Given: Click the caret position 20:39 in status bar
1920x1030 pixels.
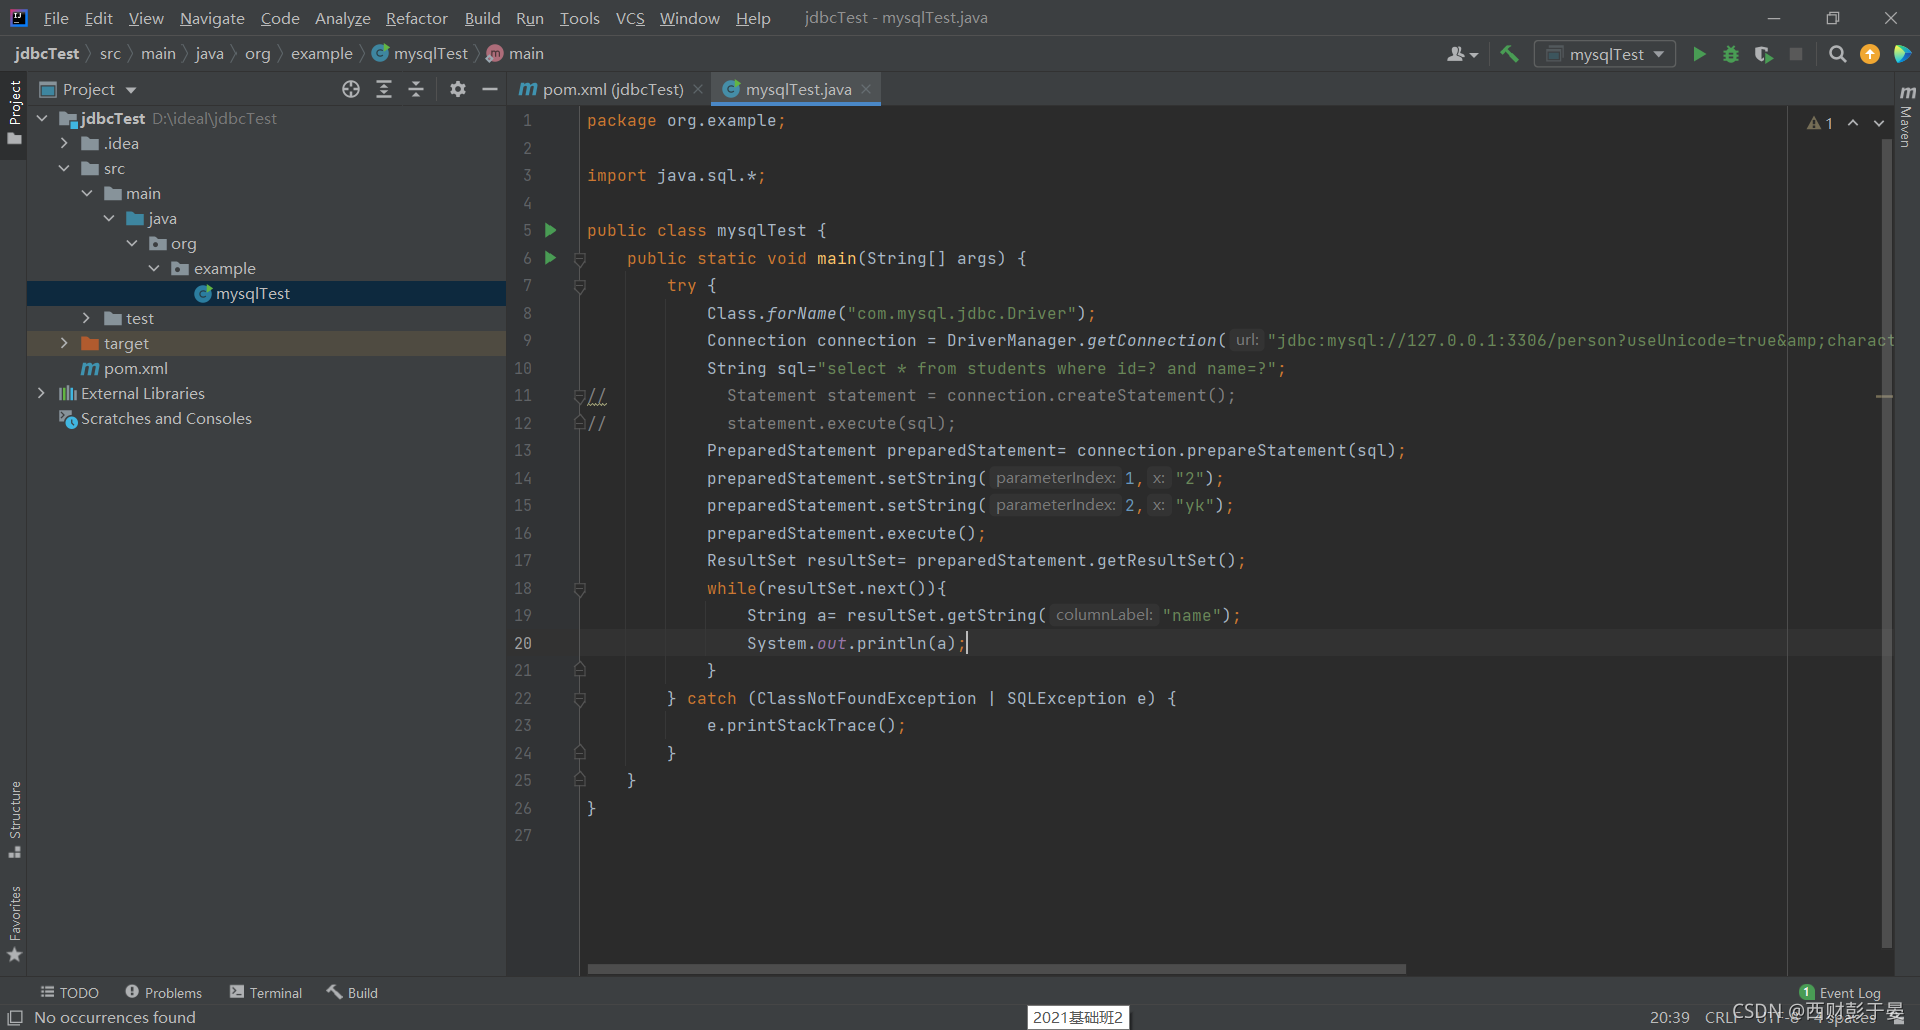Looking at the screenshot, I should (1670, 1017).
